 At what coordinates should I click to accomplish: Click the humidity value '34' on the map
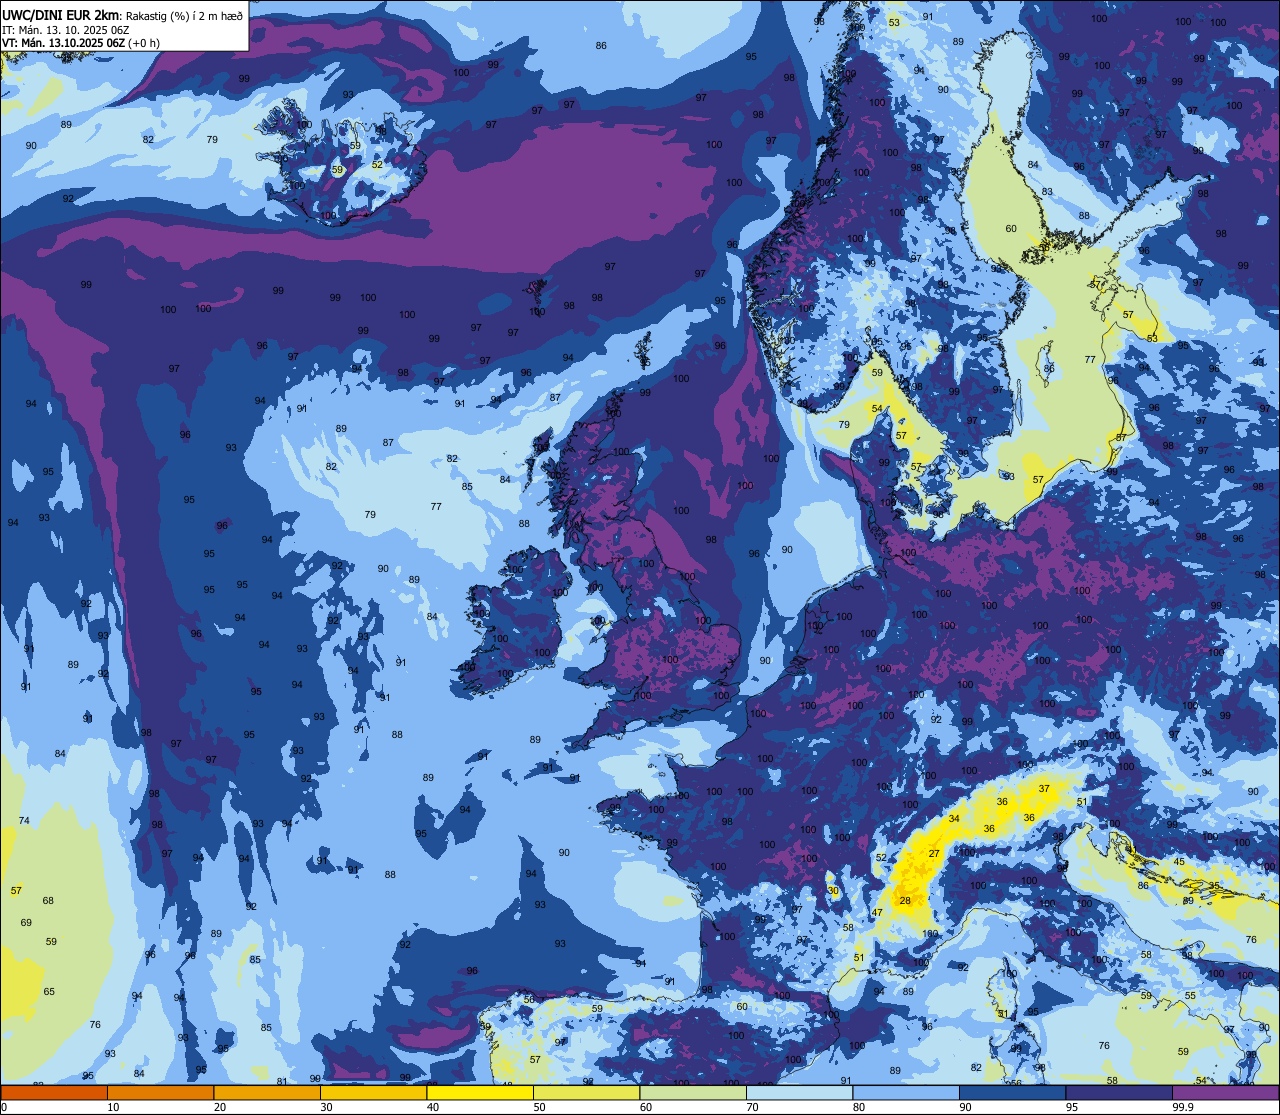954,819
